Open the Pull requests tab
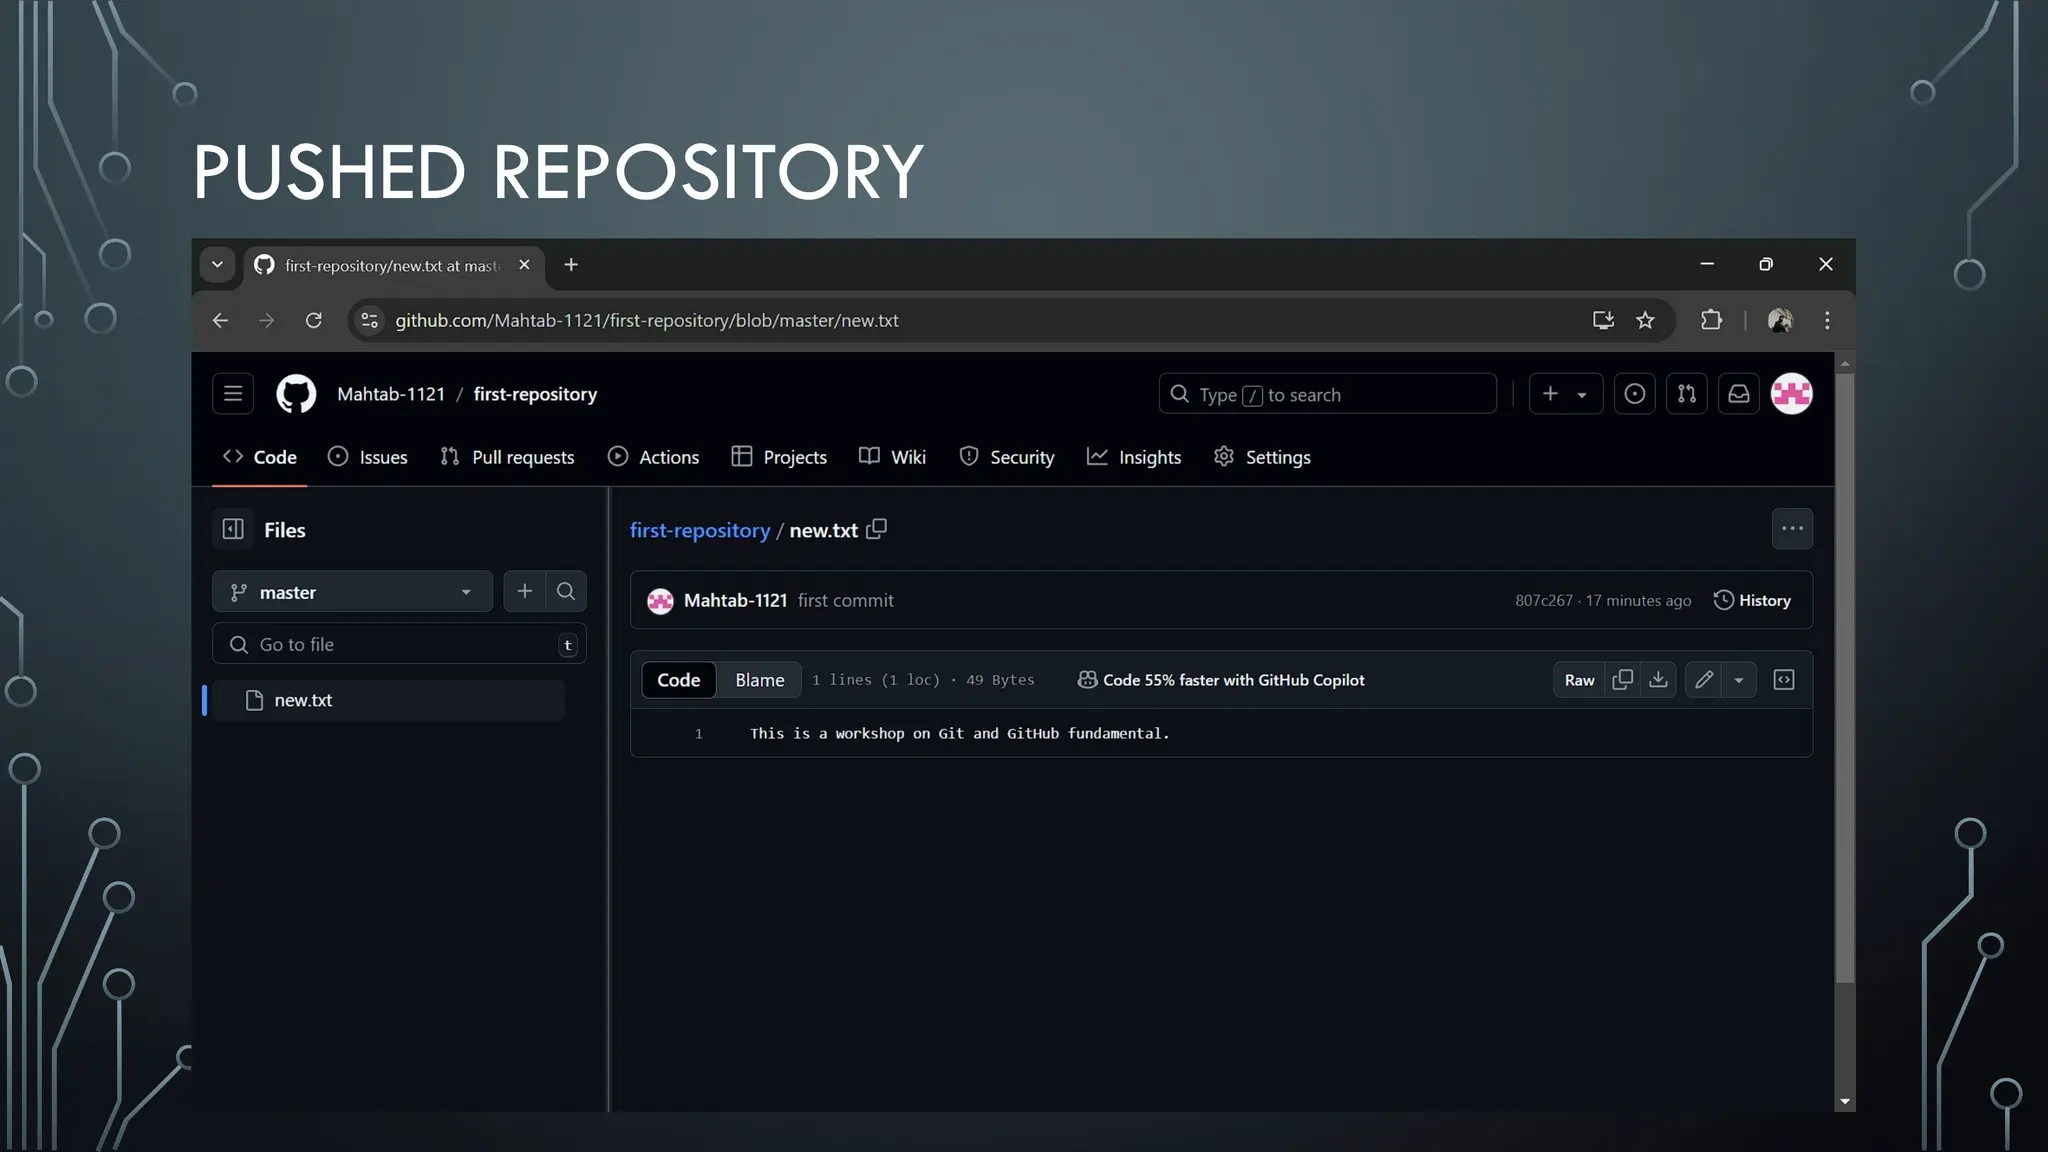Viewport: 2048px width, 1152px height. tap(507, 457)
